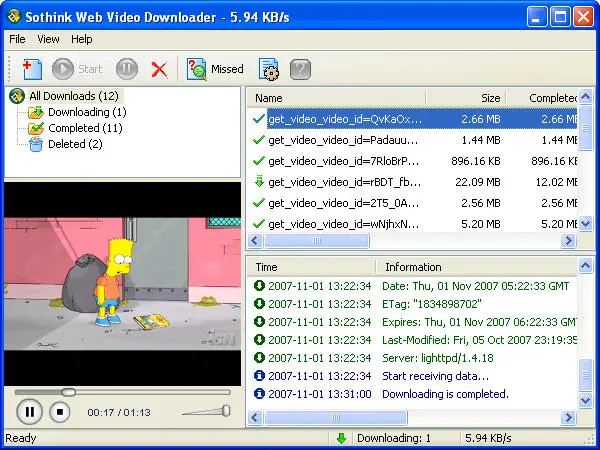Open the Missed videos search tool

(216, 69)
